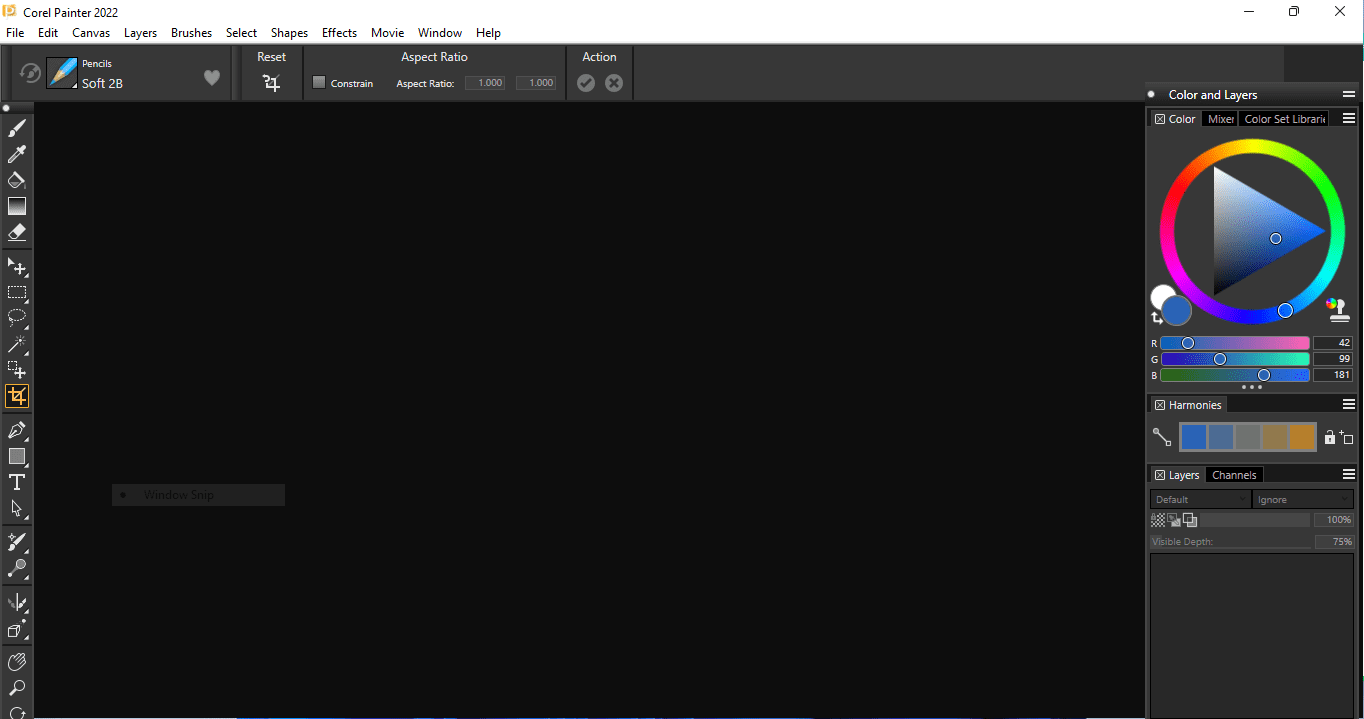Image resolution: width=1364 pixels, height=719 pixels.
Task: Select the Shape Selection arrow tool
Action: tap(17, 508)
